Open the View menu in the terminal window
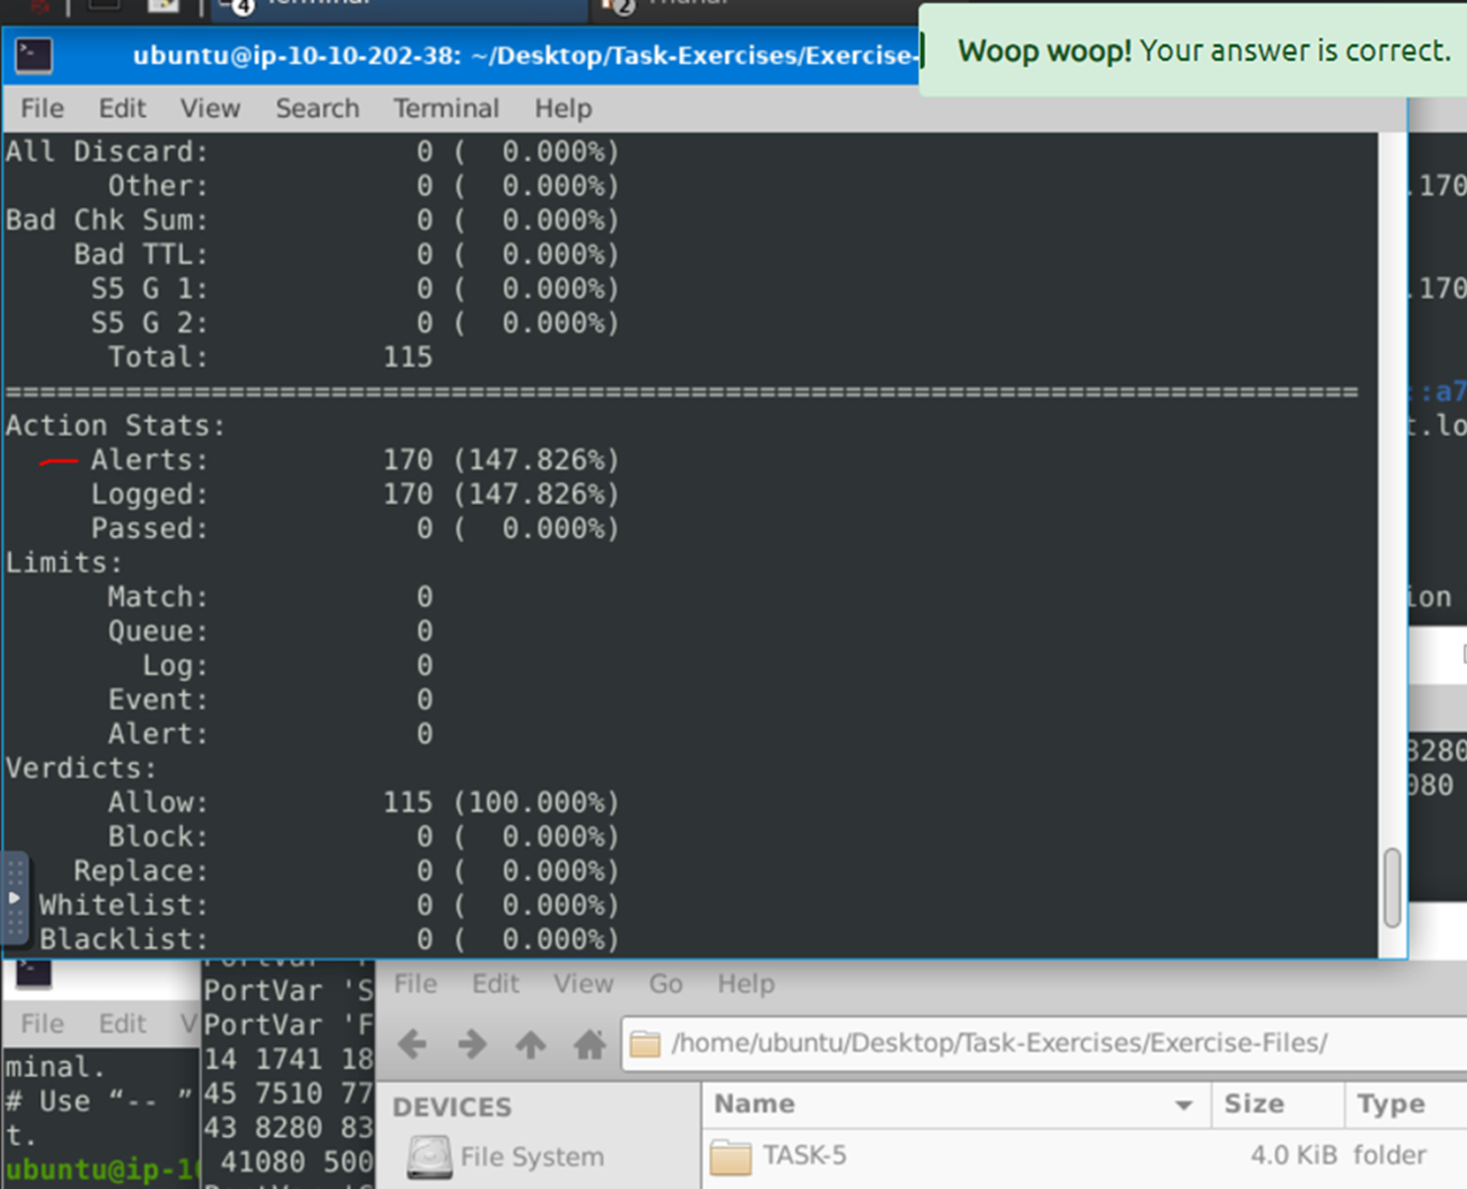The width and height of the screenshot is (1467, 1189). point(210,108)
